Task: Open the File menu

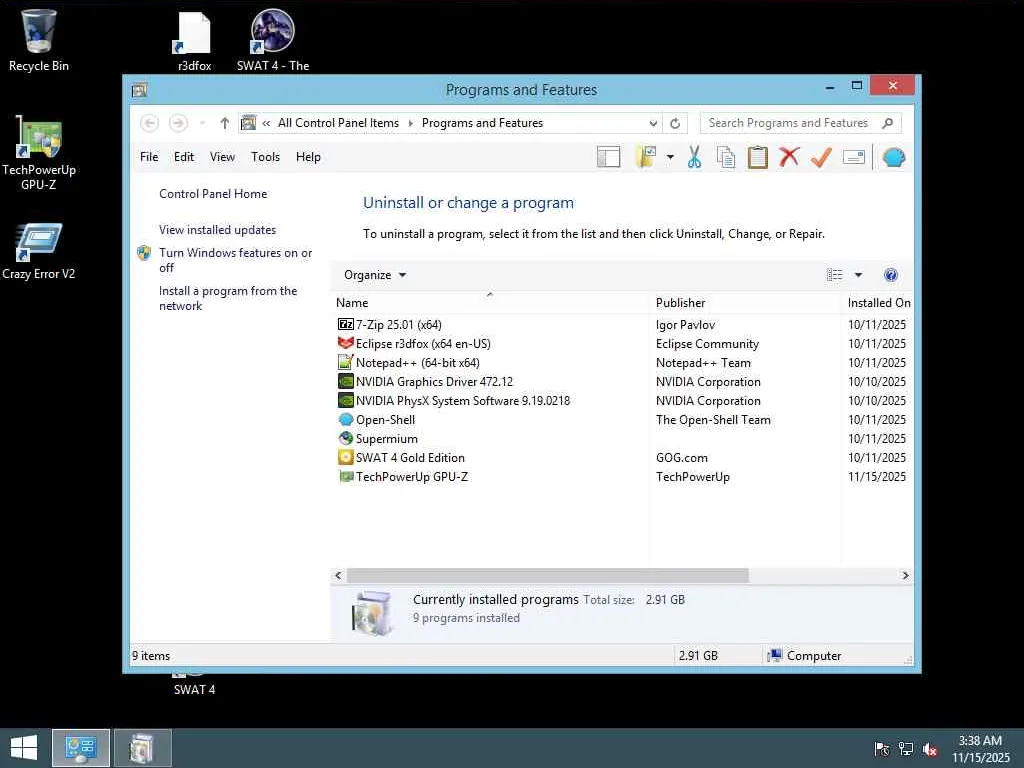Action: click(x=149, y=157)
